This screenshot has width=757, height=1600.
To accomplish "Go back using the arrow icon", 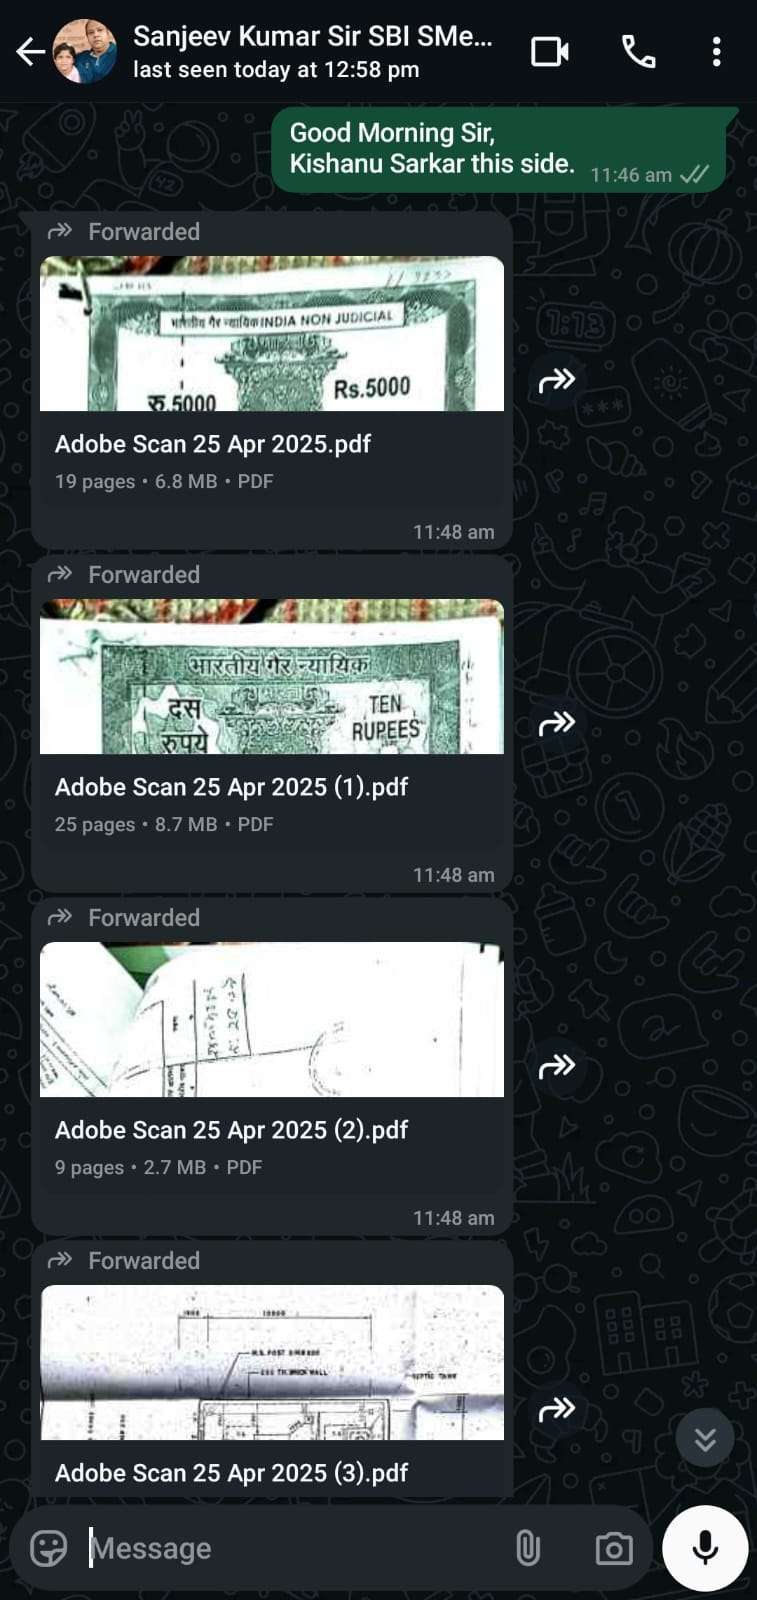I will pos(30,51).
